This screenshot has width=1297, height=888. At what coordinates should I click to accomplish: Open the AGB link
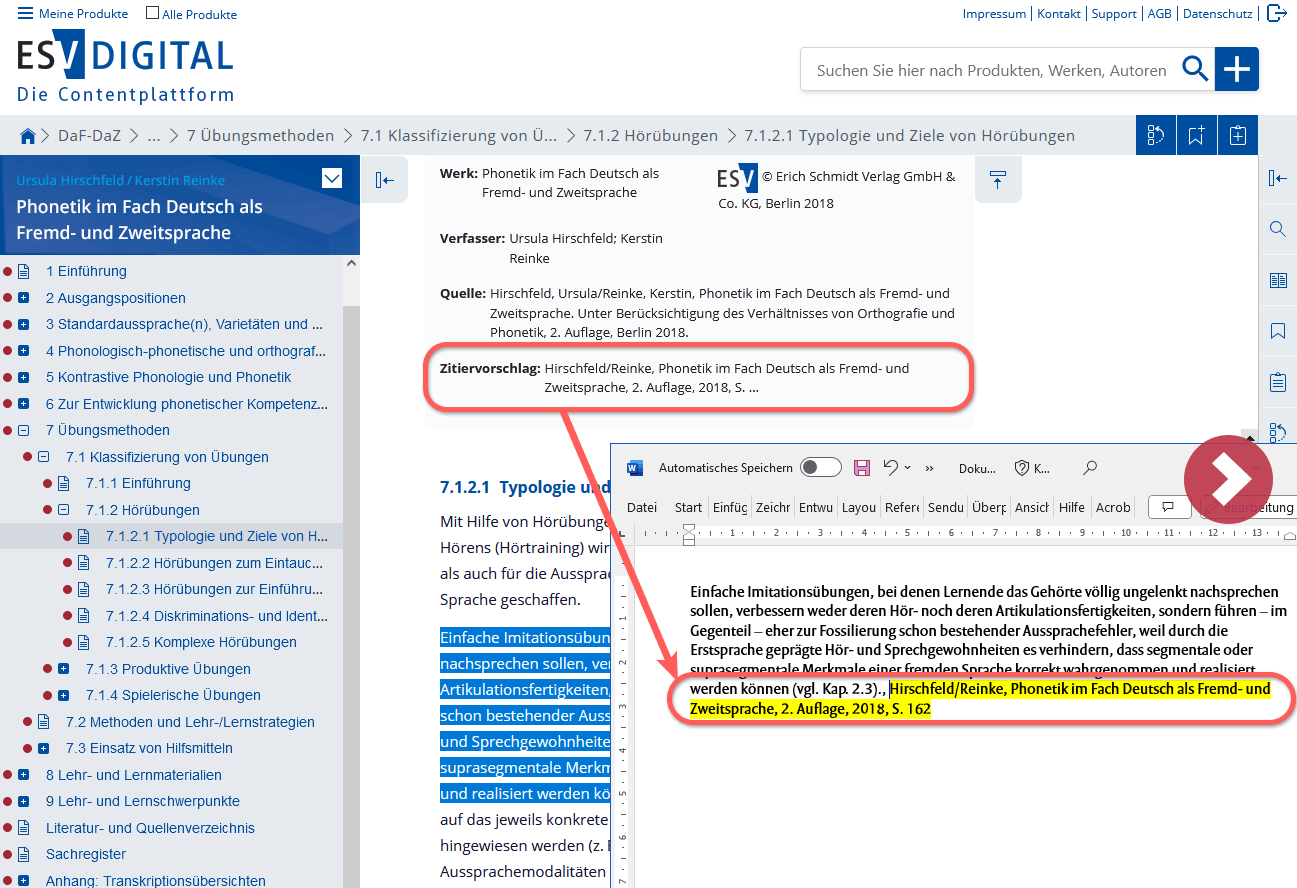1160,14
